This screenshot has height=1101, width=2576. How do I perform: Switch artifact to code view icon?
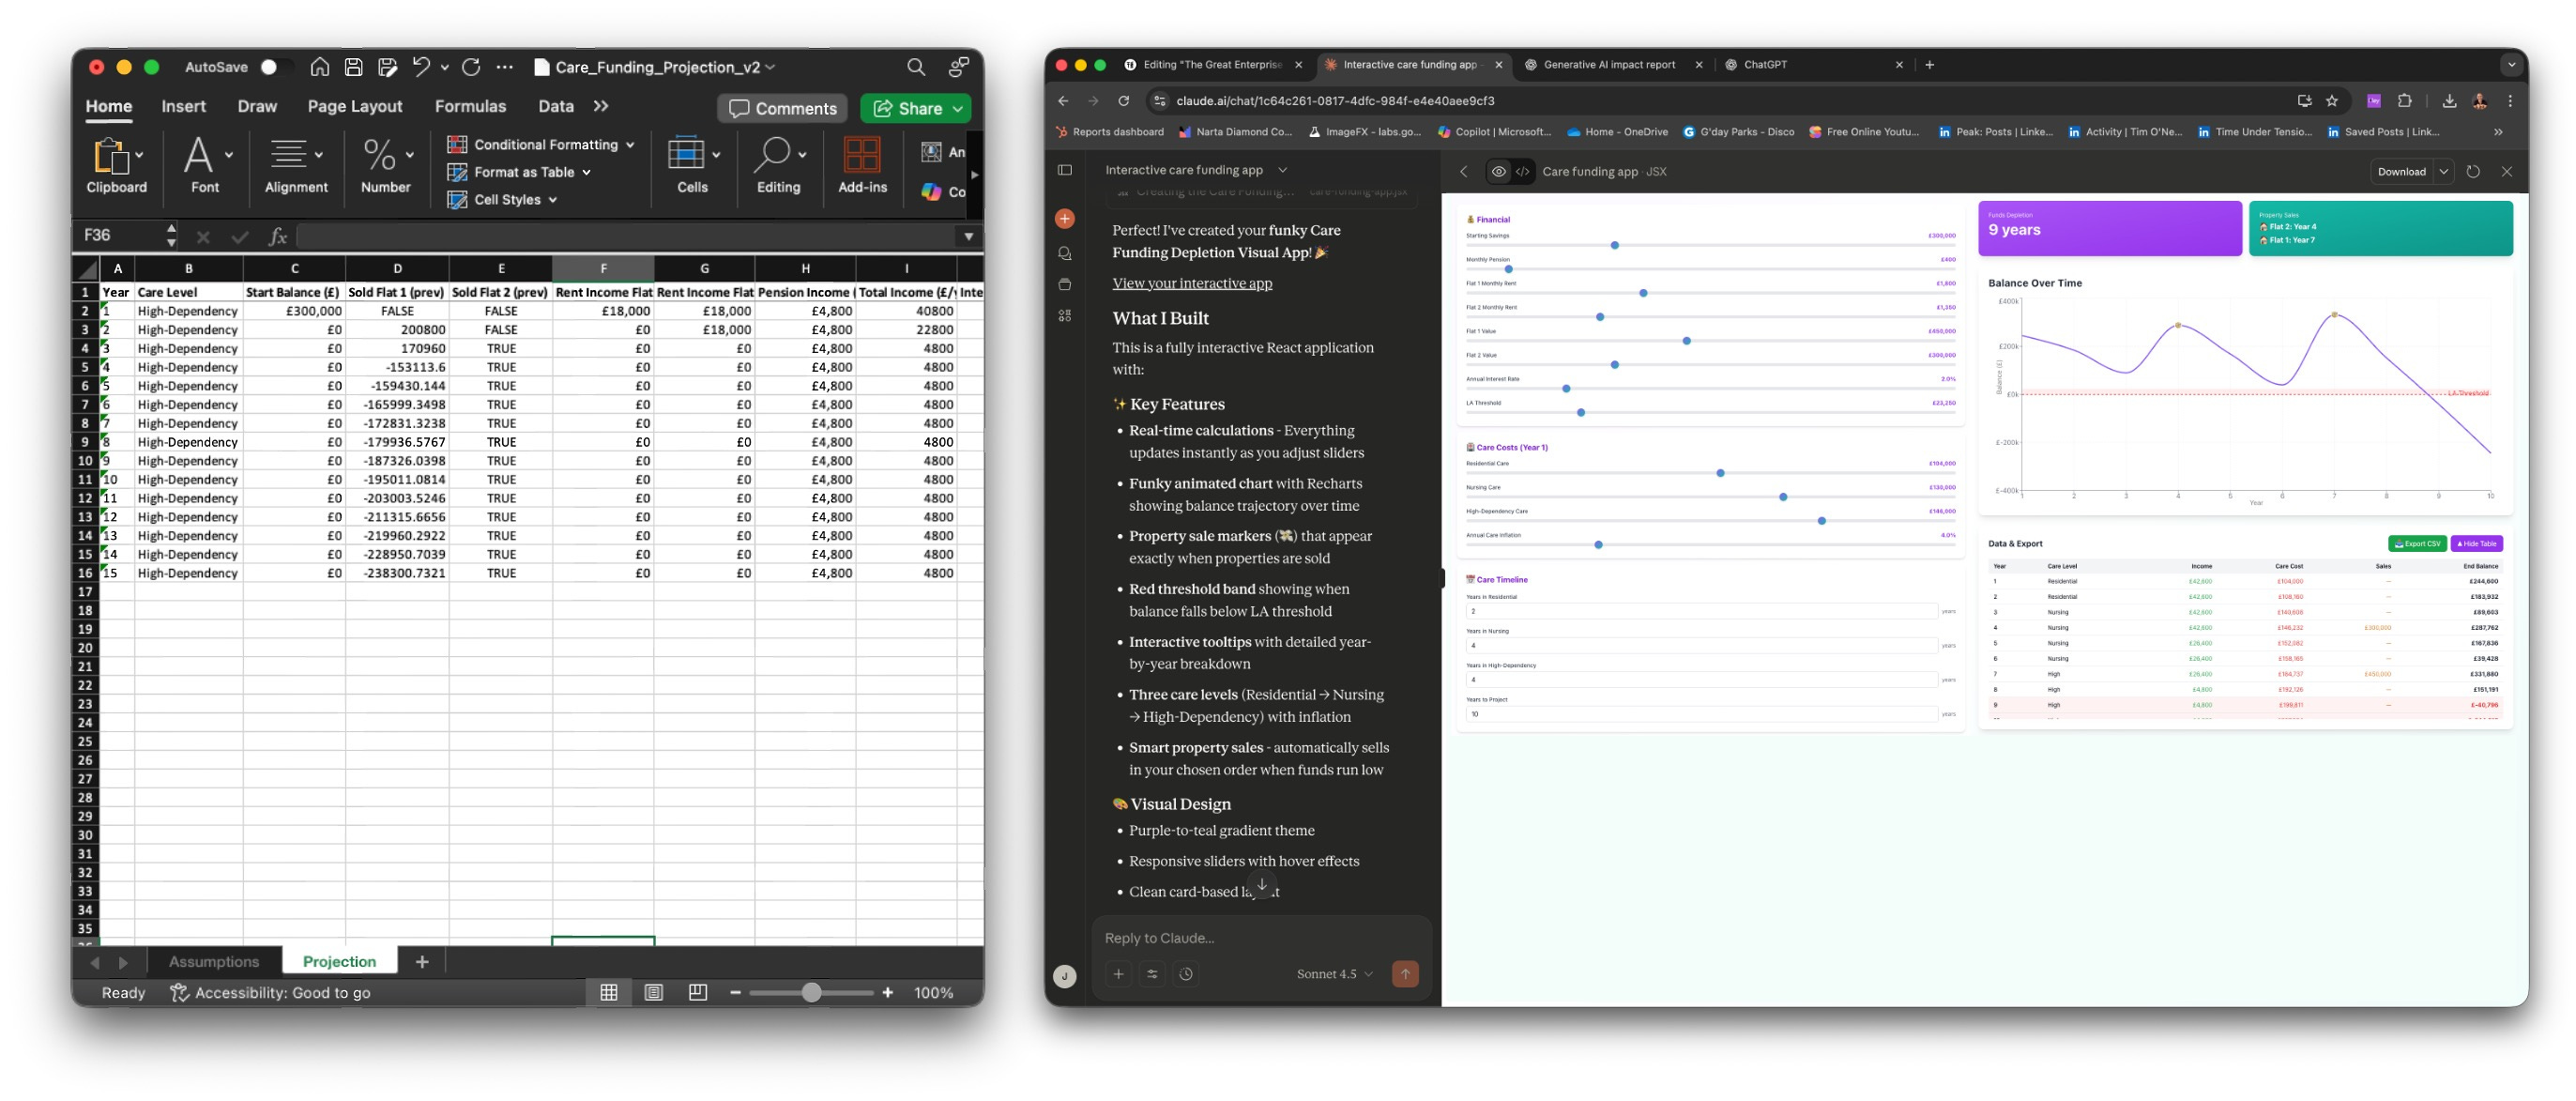[1522, 171]
